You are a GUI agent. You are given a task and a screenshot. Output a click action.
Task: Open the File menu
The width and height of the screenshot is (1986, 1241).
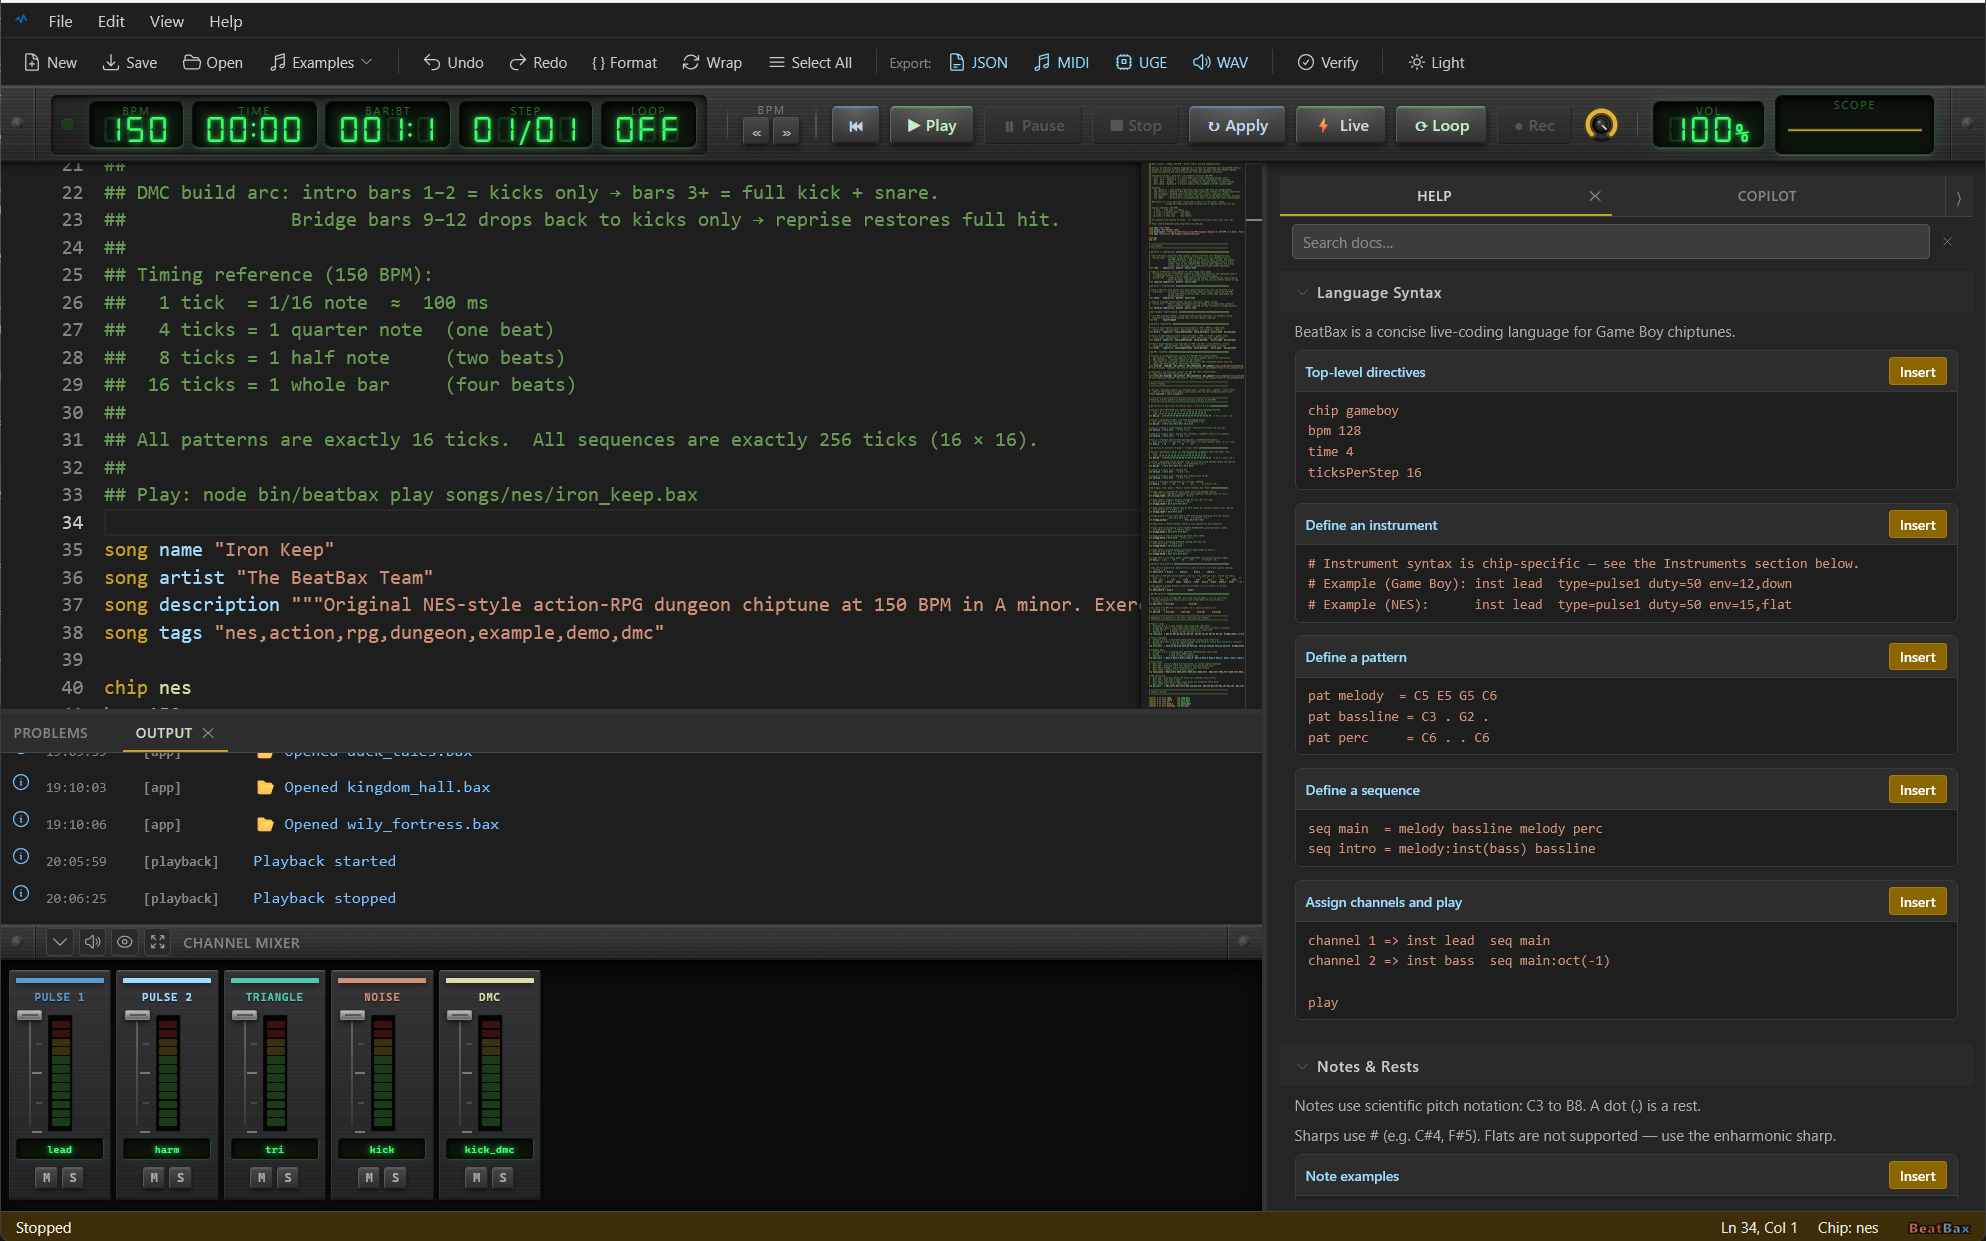tap(60, 21)
